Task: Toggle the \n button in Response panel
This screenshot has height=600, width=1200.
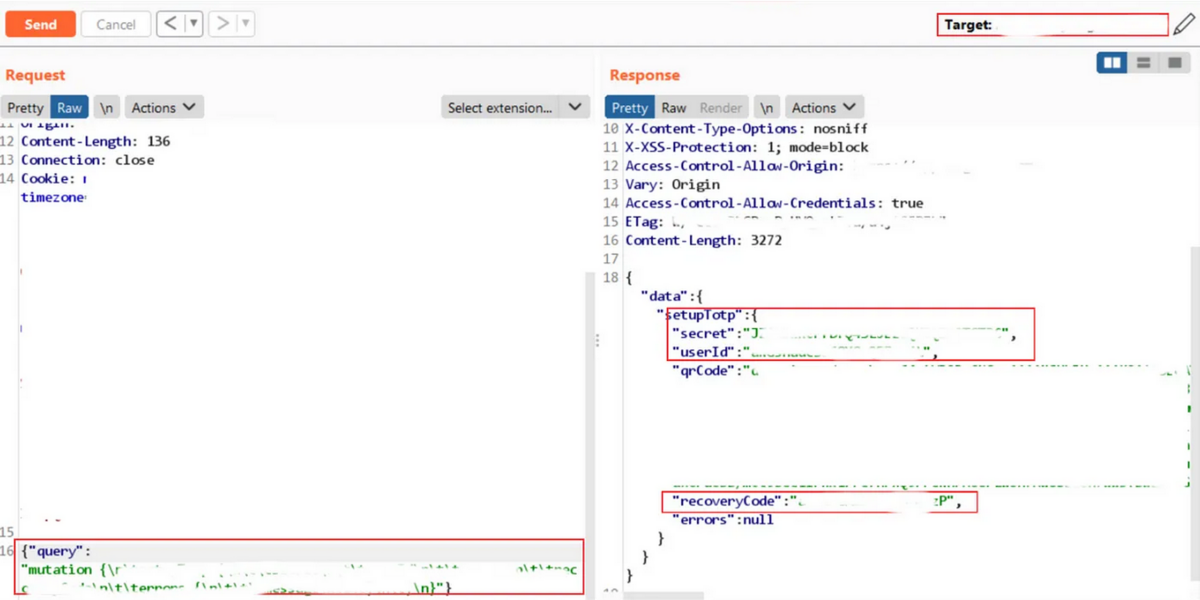Action: [767, 107]
